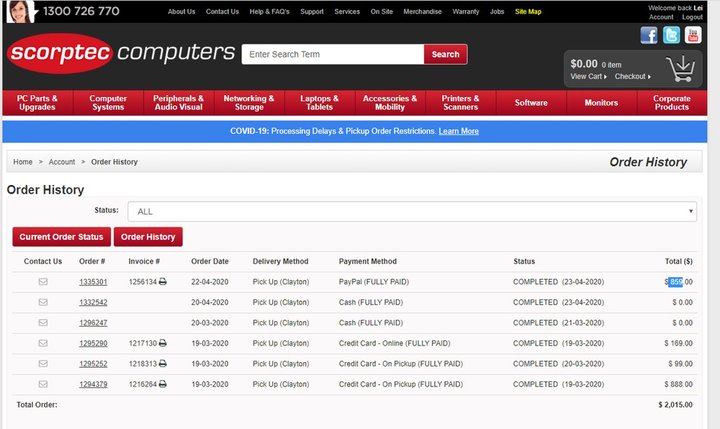Image resolution: width=720 pixels, height=429 pixels.
Task: Click the View Cart link
Action: tap(588, 76)
